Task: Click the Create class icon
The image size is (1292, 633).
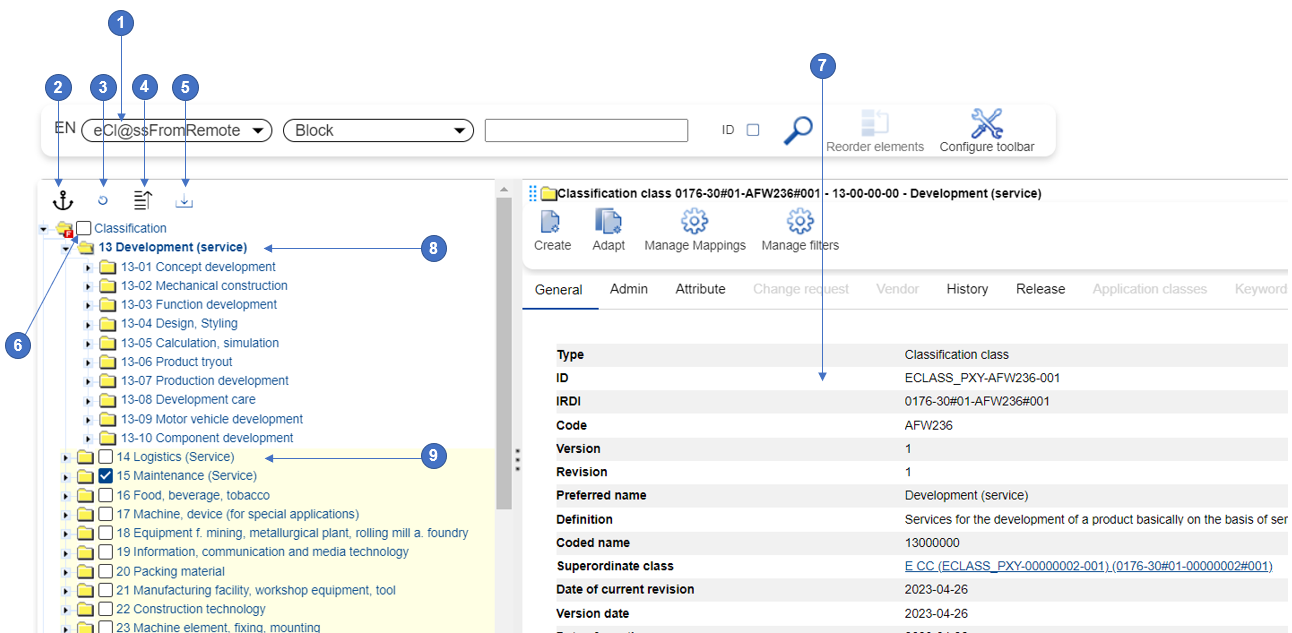Action: point(552,230)
